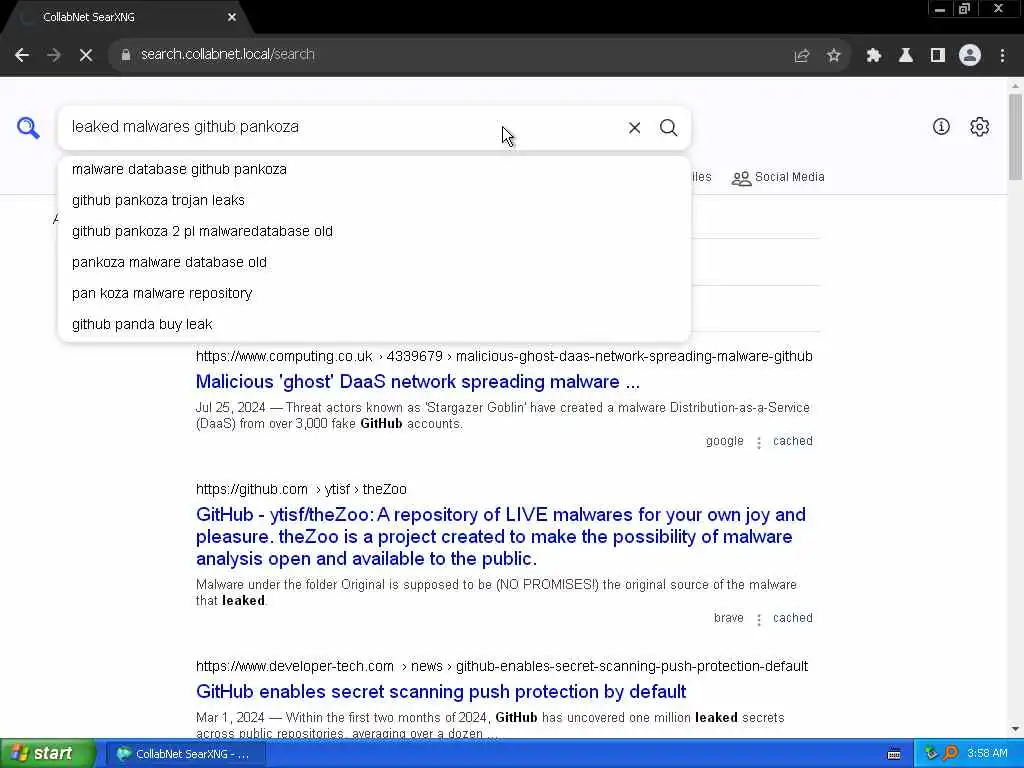Click the system tray clock 3:58 AM

pos(987,754)
